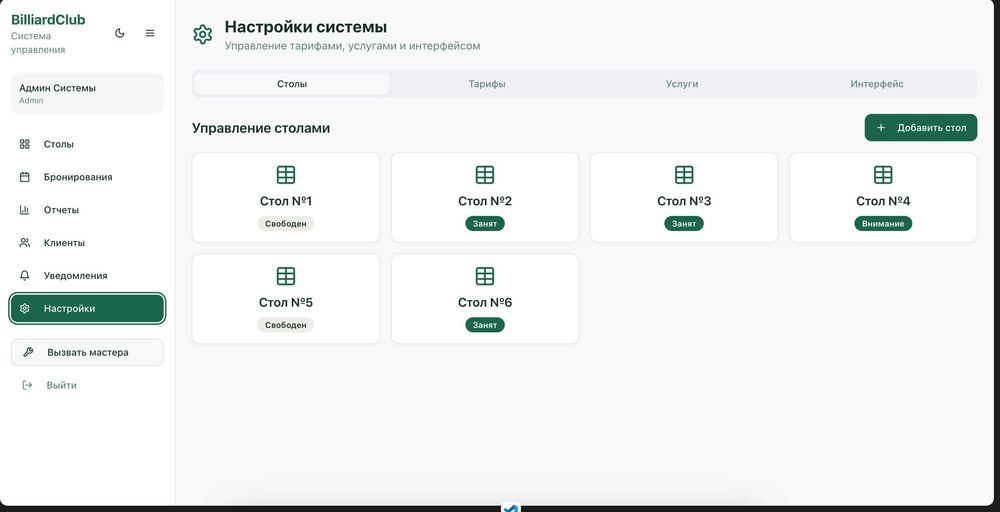Screen dimensions: 1000x512
Task: Click the Стол №4 title text
Action: pos(883,201)
